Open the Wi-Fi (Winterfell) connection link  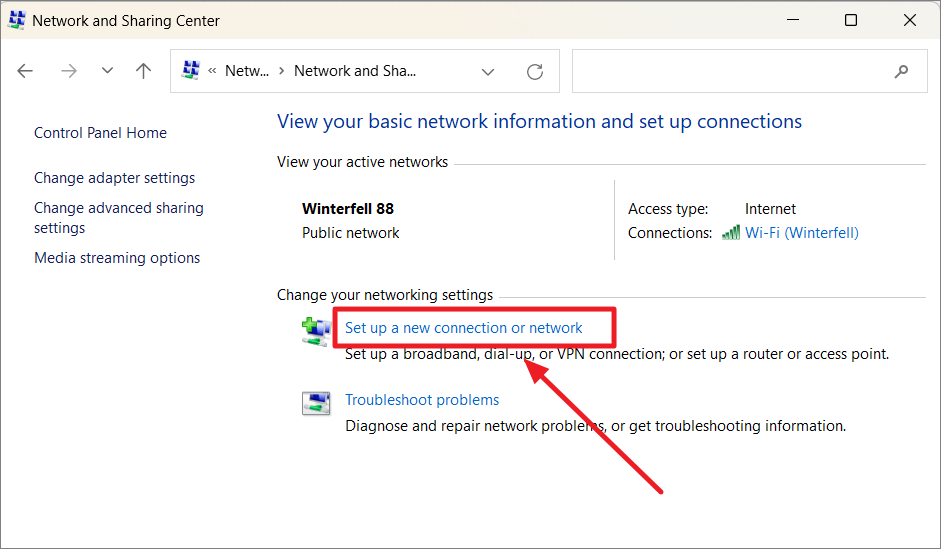click(x=801, y=233)
